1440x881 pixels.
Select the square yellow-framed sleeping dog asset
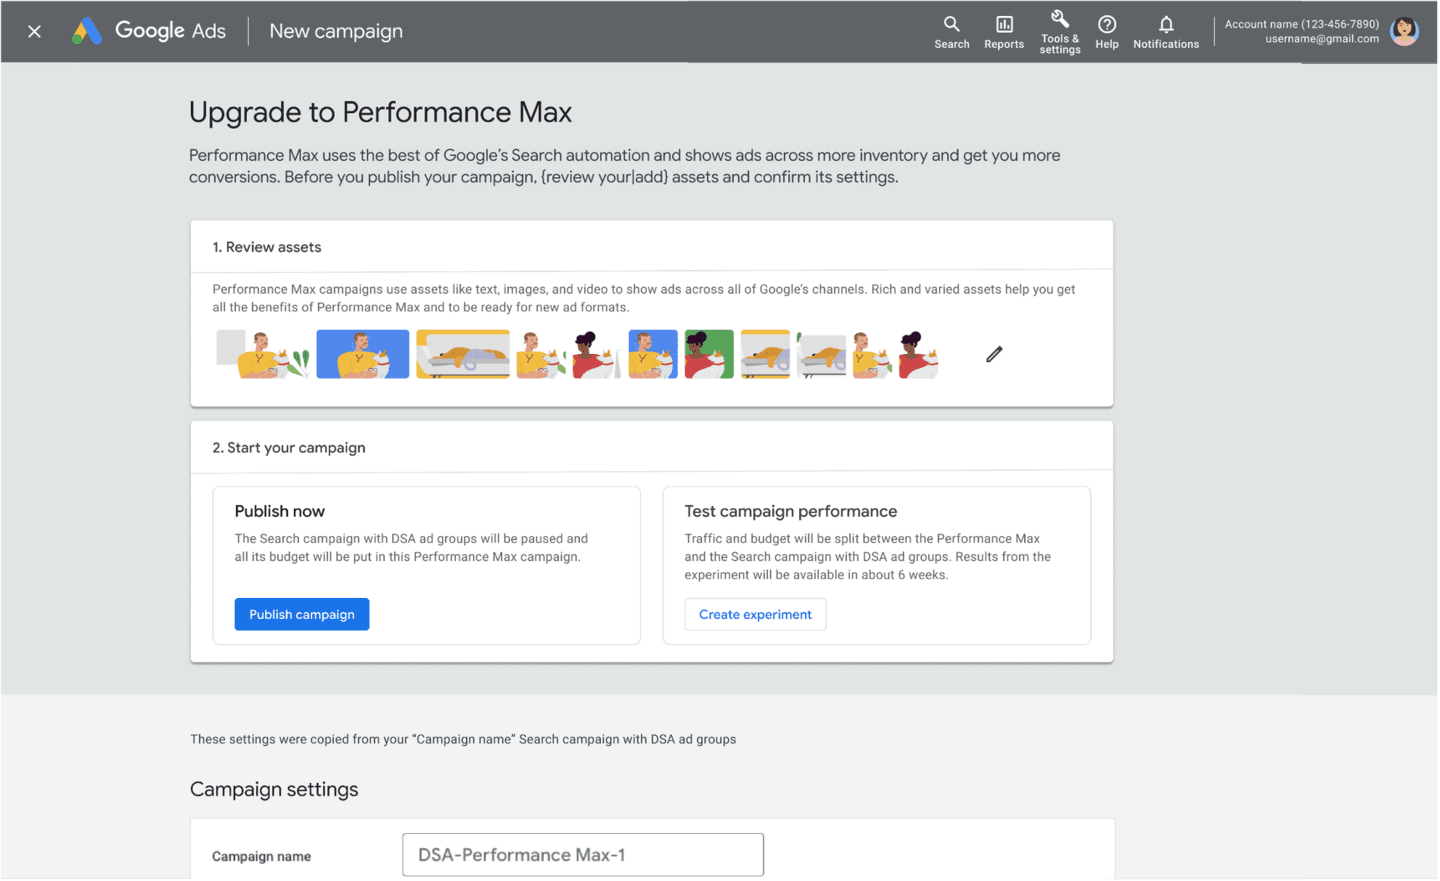[765, 354]
